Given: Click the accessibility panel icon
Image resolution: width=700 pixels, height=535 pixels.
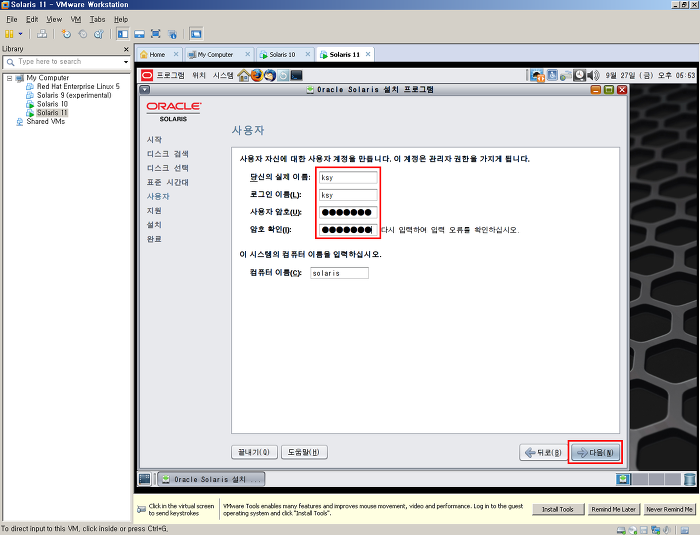Looking at the screenshot, I should [x=552, y=75].
